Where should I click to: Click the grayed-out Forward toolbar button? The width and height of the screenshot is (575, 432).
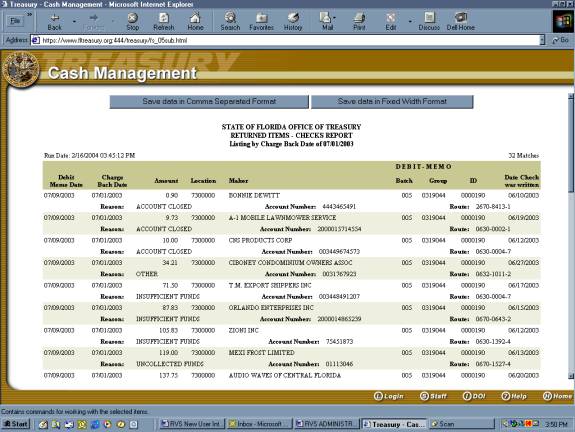click(x=94, y=22)
